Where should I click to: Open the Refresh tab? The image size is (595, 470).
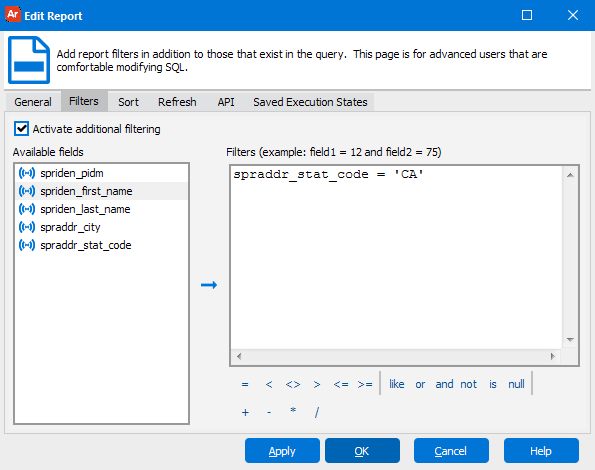coord(177,102)
